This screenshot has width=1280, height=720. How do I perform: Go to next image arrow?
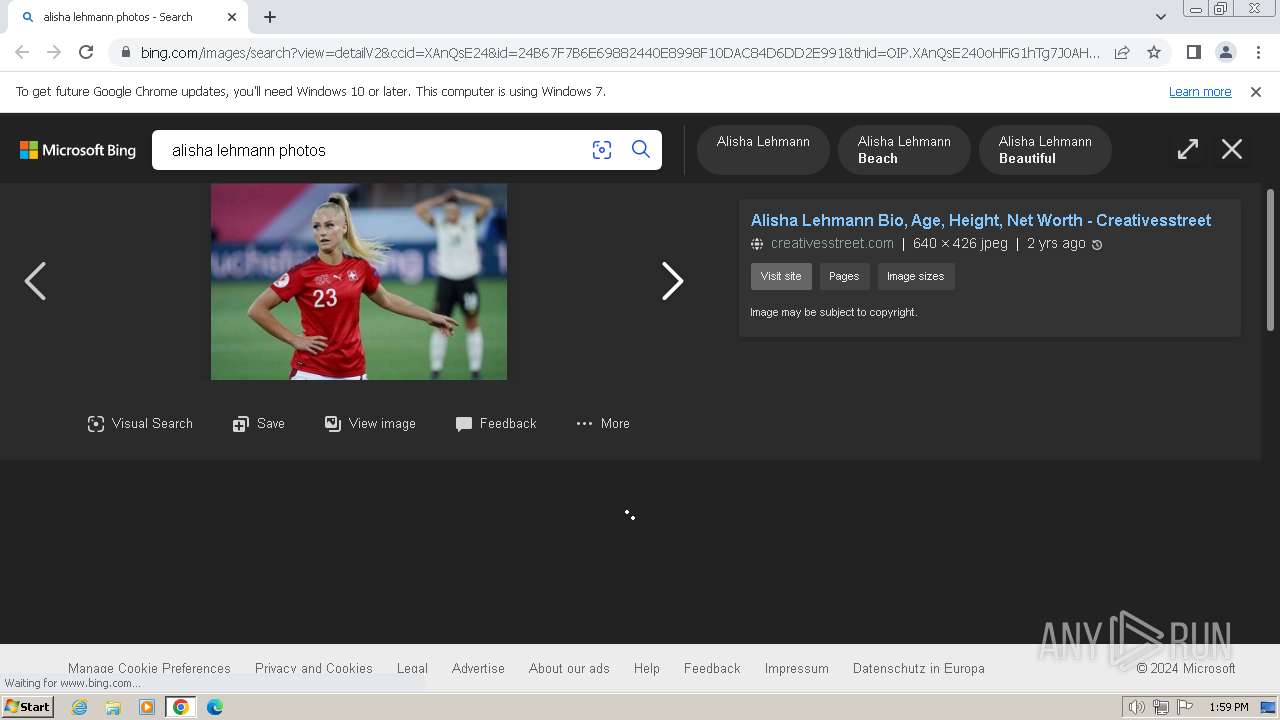tap(672, 281)
